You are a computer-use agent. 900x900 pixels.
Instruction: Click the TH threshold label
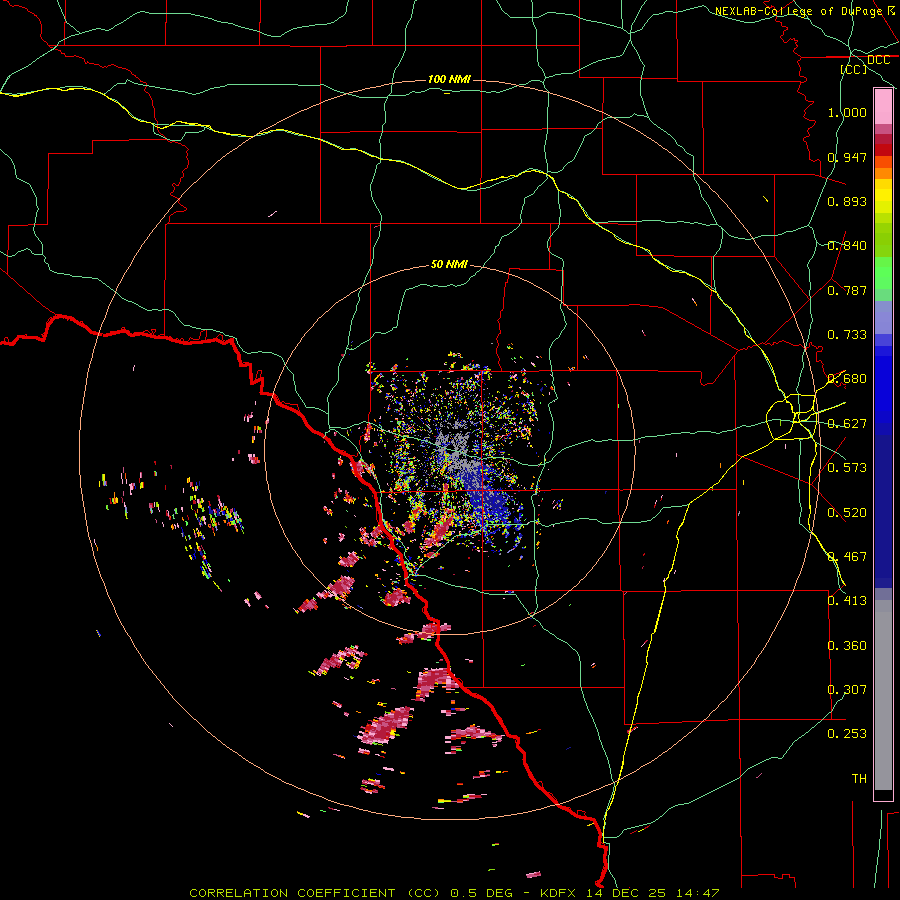859,779
